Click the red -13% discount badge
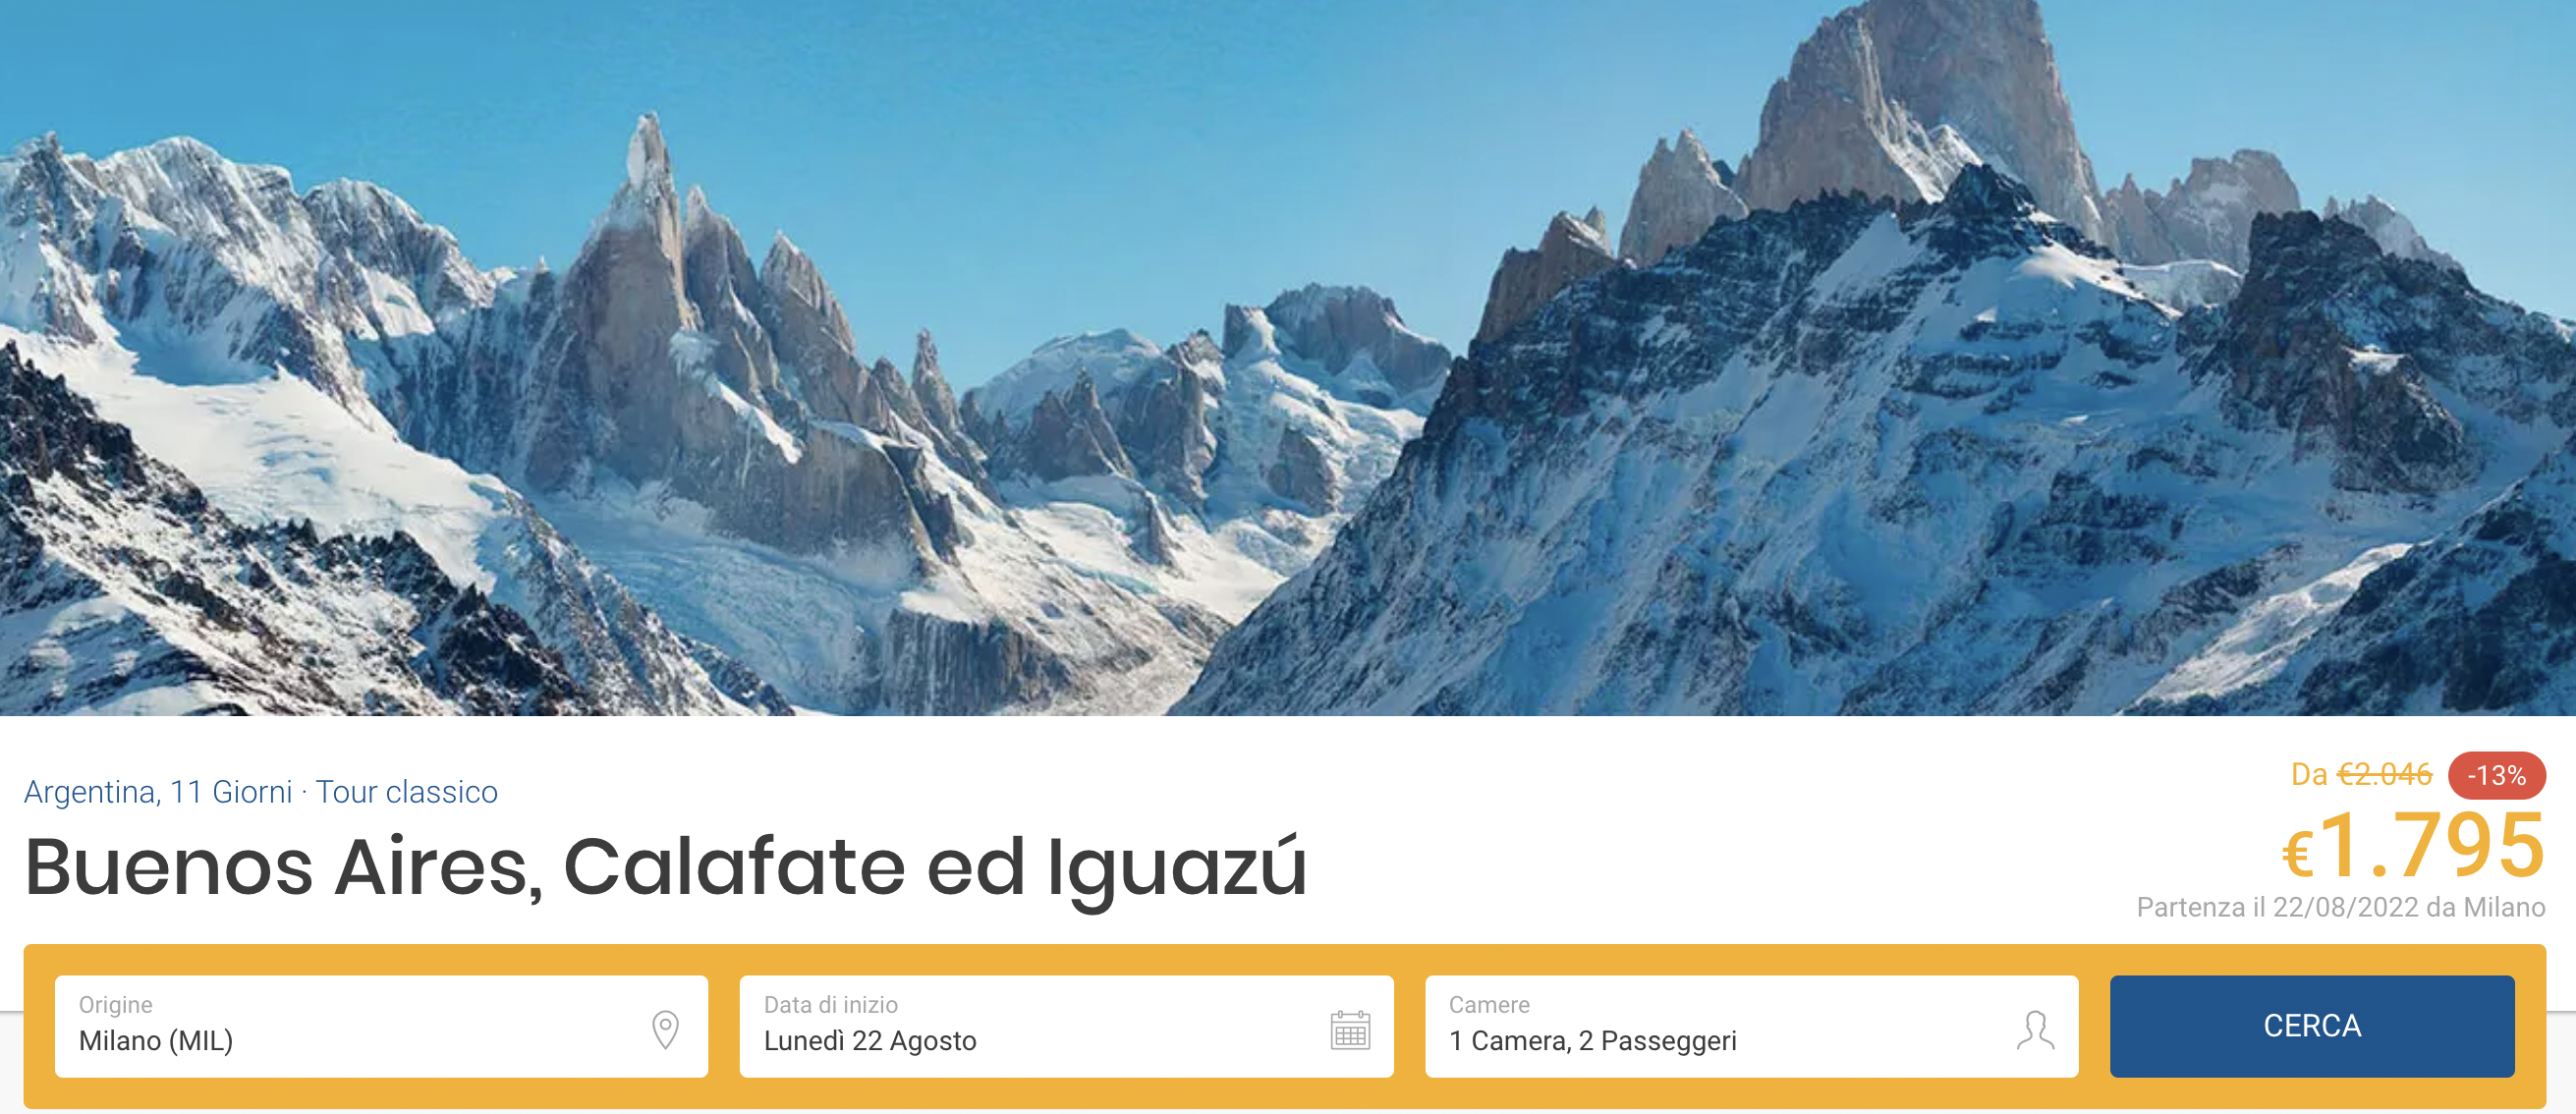The width and height of the screenshot is (2576, 1114). click(2496, 775)
